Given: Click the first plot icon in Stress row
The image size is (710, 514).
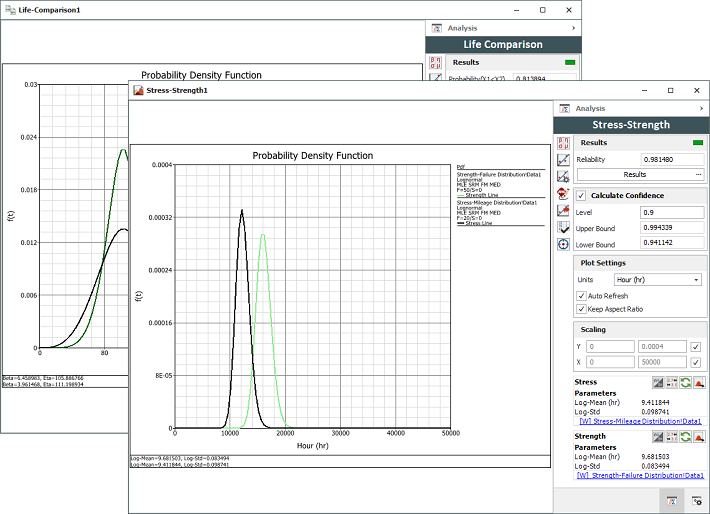Looking at the screenshot, I should (x=657, y=382).
